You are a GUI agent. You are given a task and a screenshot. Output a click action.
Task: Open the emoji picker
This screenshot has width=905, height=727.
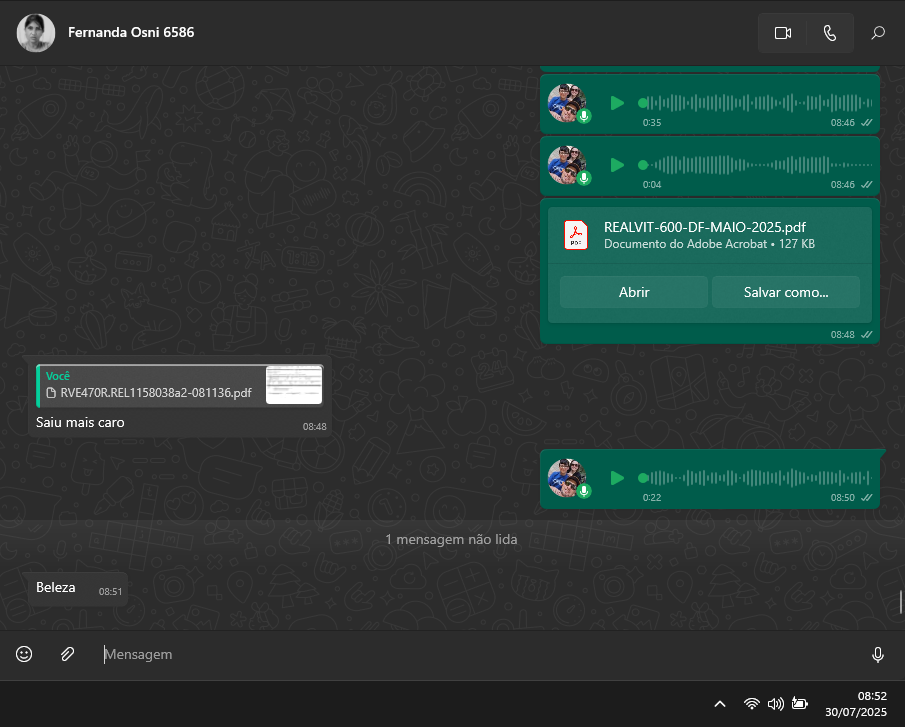point(24,654)
